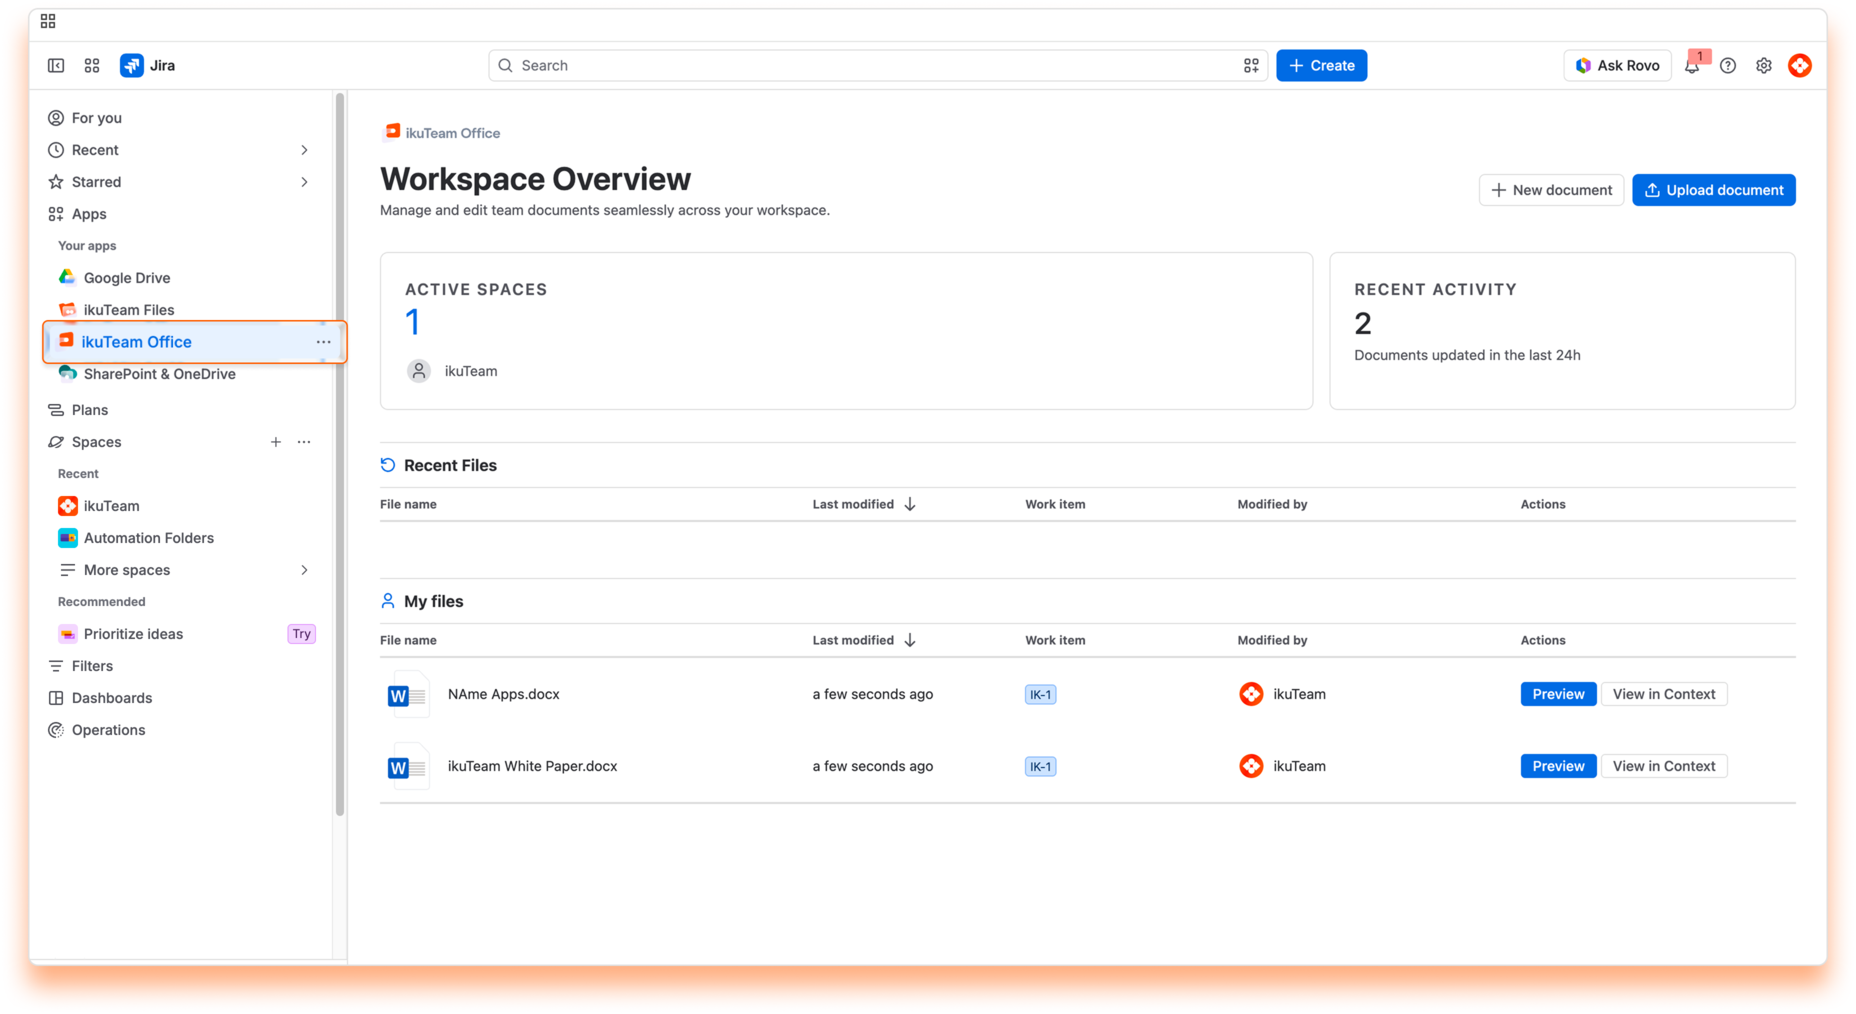This screenshot has width=1856, height=1014.
Task: Collapse the sidebar with the panel icon
Action: pyautogui.click(x=56, y=65)
